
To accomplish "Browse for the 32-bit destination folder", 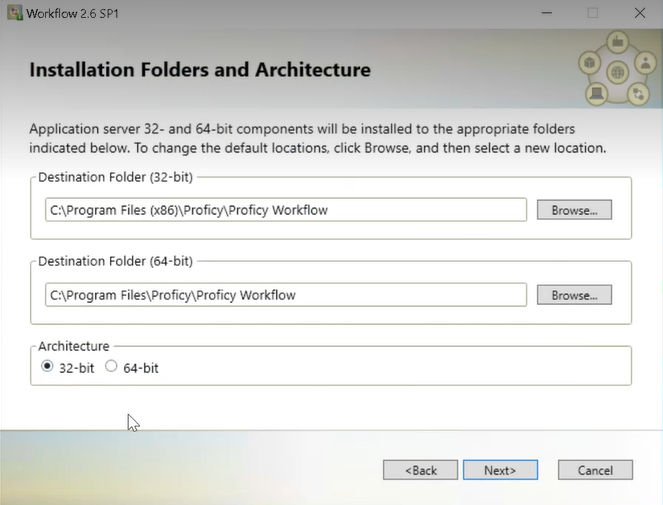I will point(574,210).
